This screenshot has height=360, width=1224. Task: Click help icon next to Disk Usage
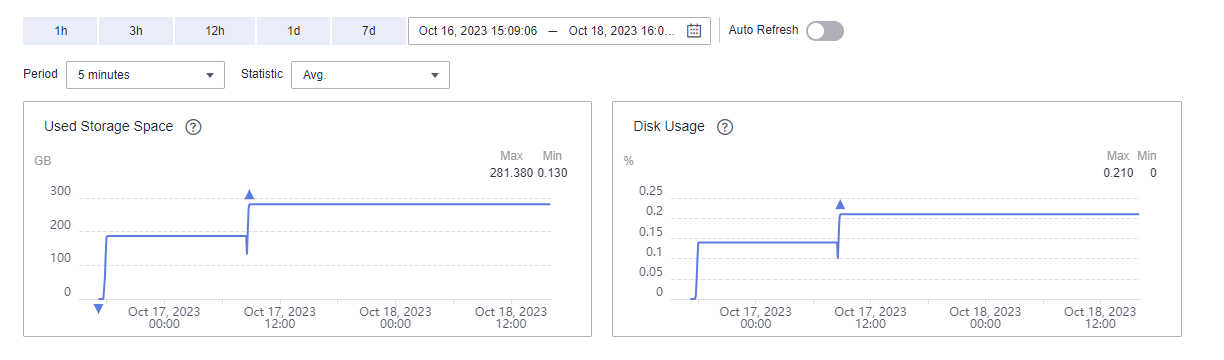coord(726,127)
